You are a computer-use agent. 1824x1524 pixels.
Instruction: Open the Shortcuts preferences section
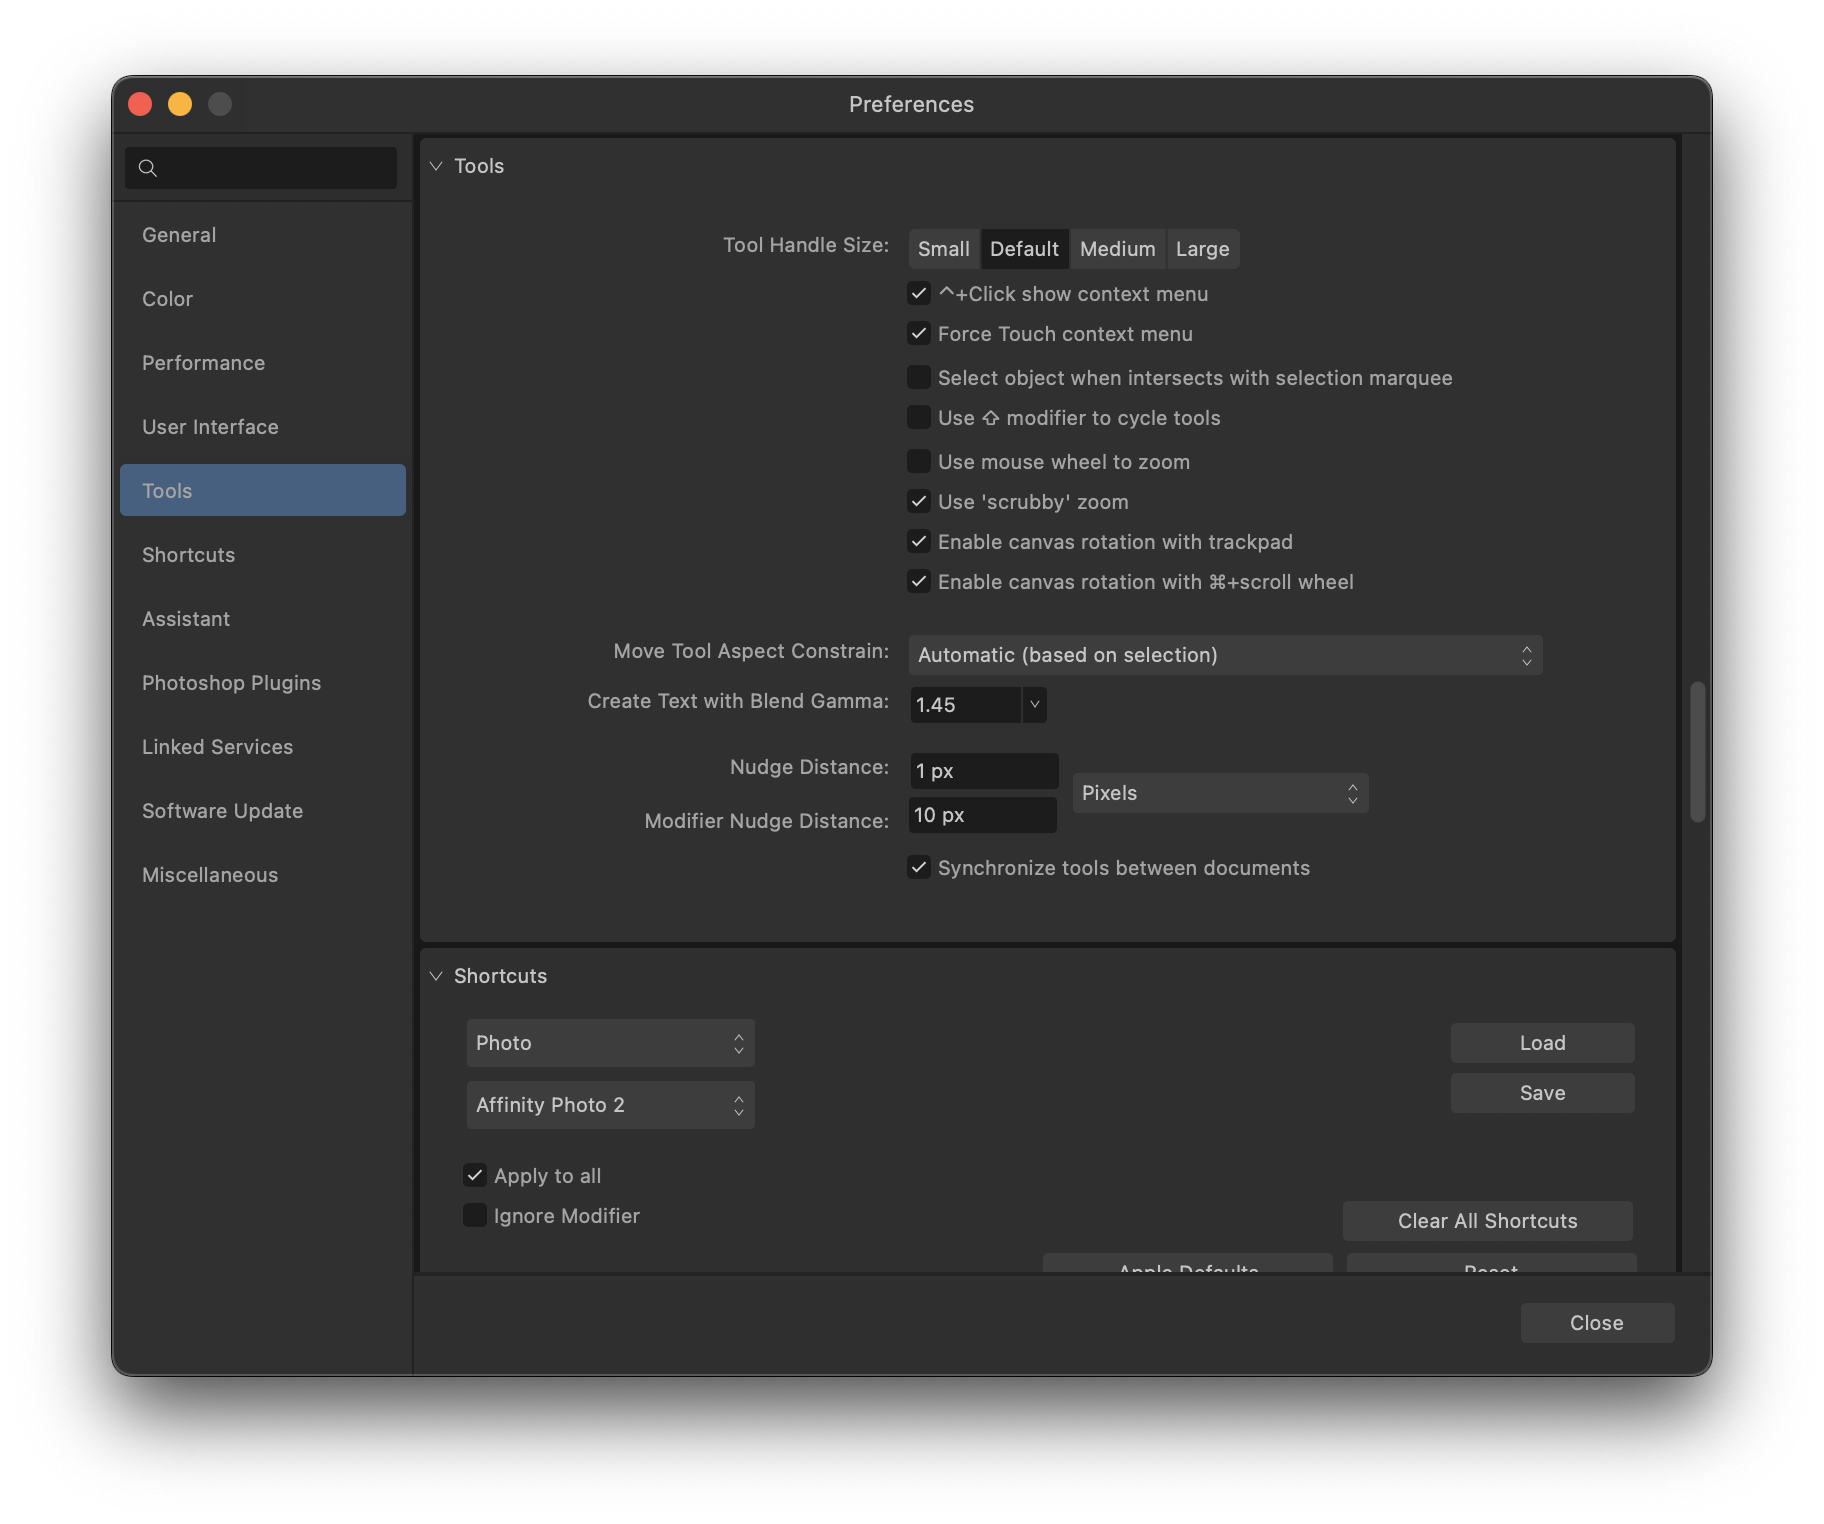[188, 554]
